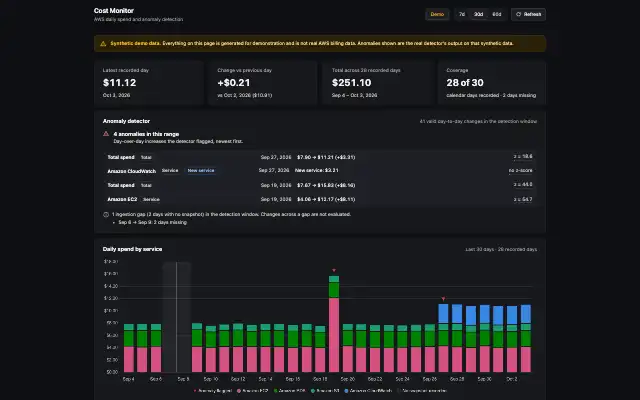Screen dimensions: 640x400
Task: Toggle the Amazon CloudWatch legend swatch
Action: 346,391
